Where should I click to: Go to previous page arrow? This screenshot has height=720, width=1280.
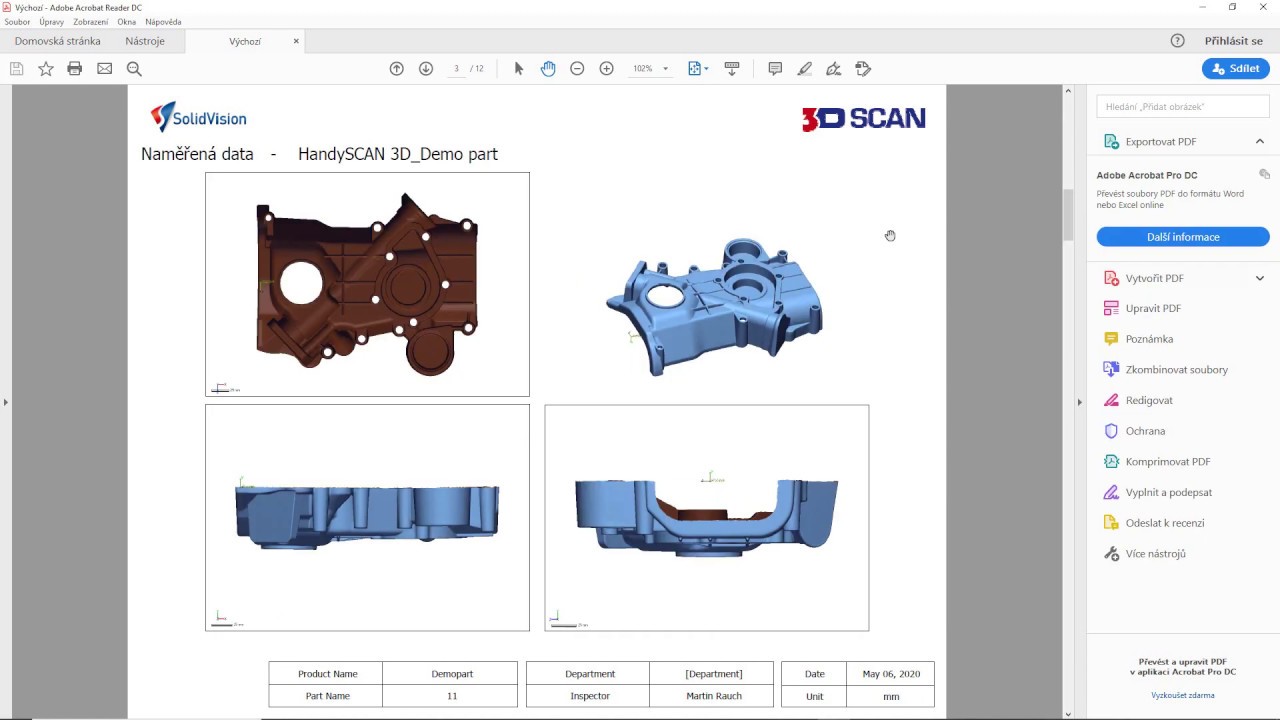click(x=397, y=69)
